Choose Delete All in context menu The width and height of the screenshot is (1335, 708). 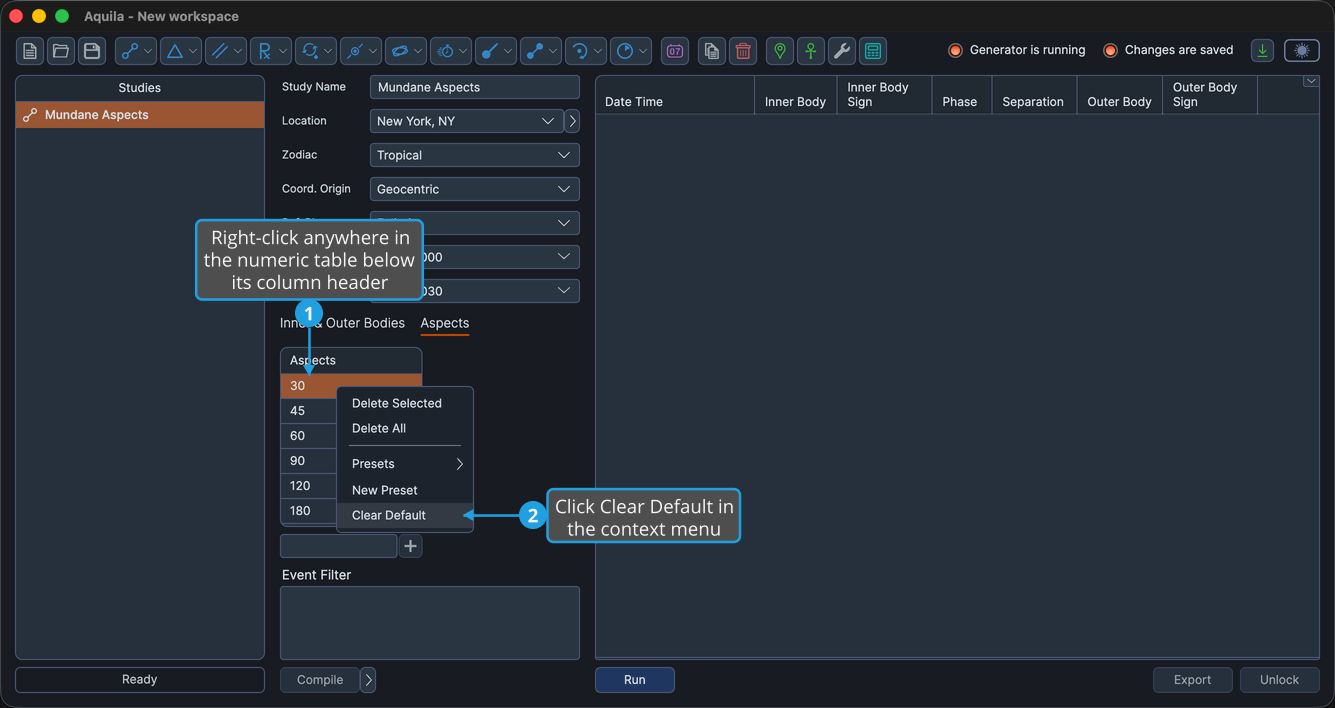coord(405,428)
